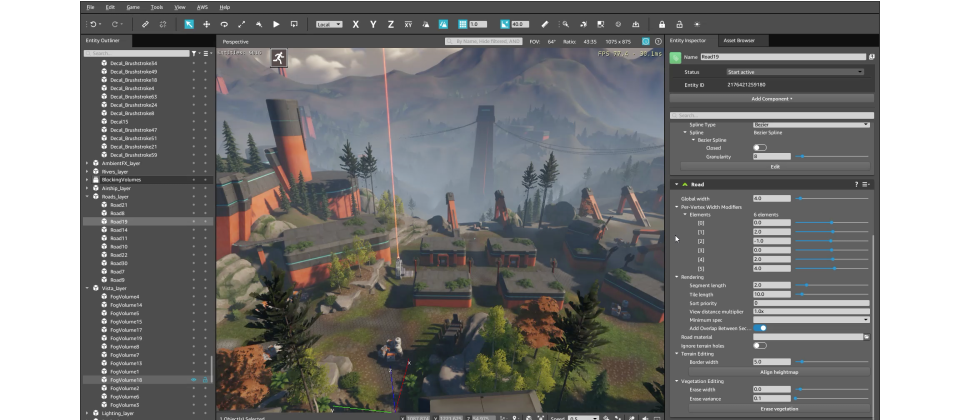This screenshot has height=420, width=960.
Task: Constrain to the XY plane
Action: [x=408, y=24]
